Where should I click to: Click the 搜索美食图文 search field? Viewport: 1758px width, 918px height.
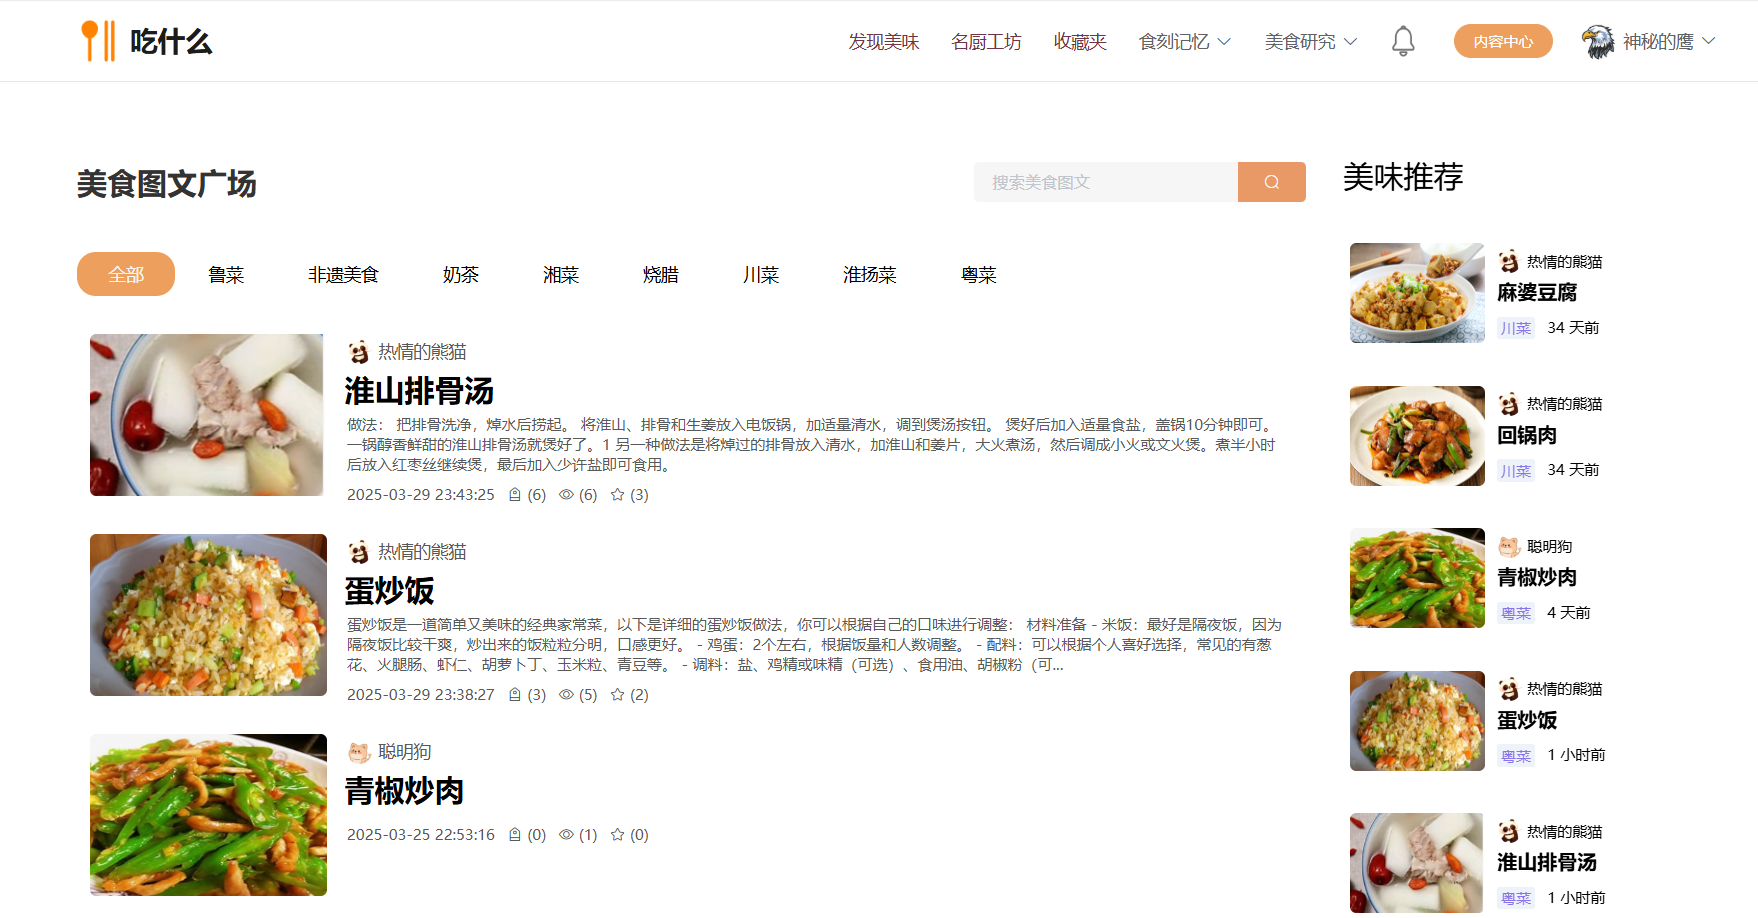pyautogui.click(x=1106, y=182)
